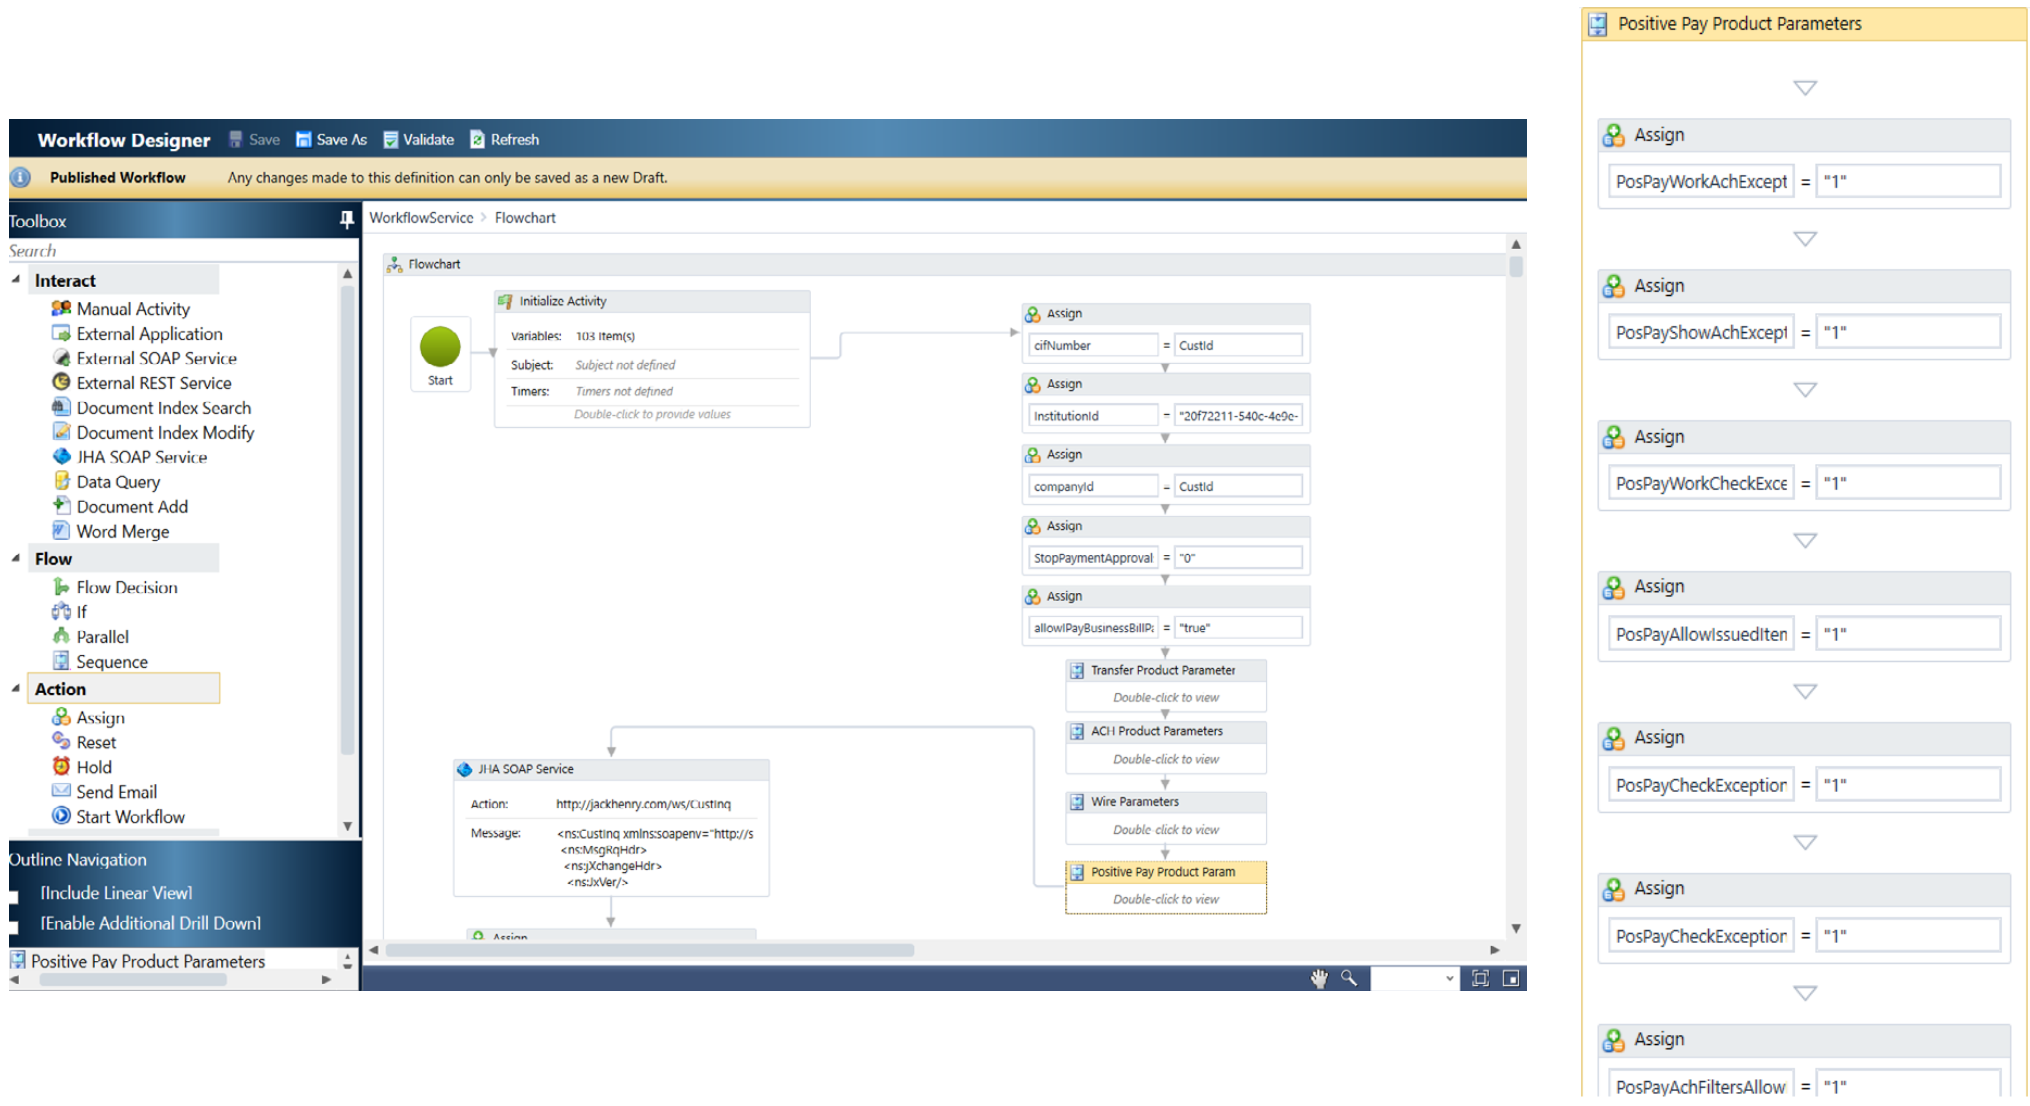The width and height of the screenshot is (2030, 1106).
Task: Click Flowchart breadcrumb item
Action: (525, 218)
